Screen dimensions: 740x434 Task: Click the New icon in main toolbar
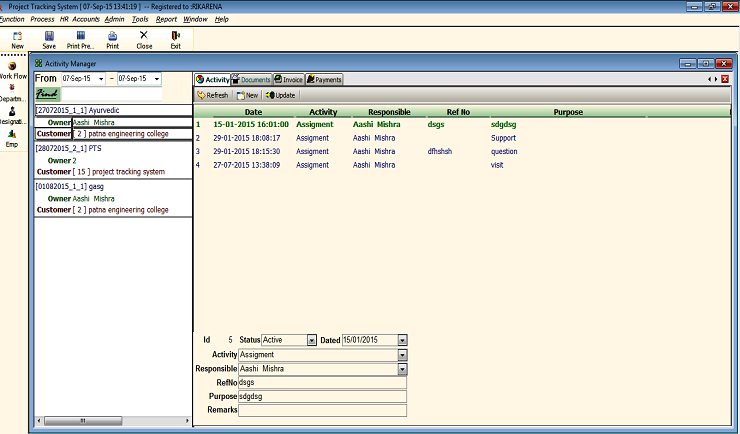coord(17,39)
